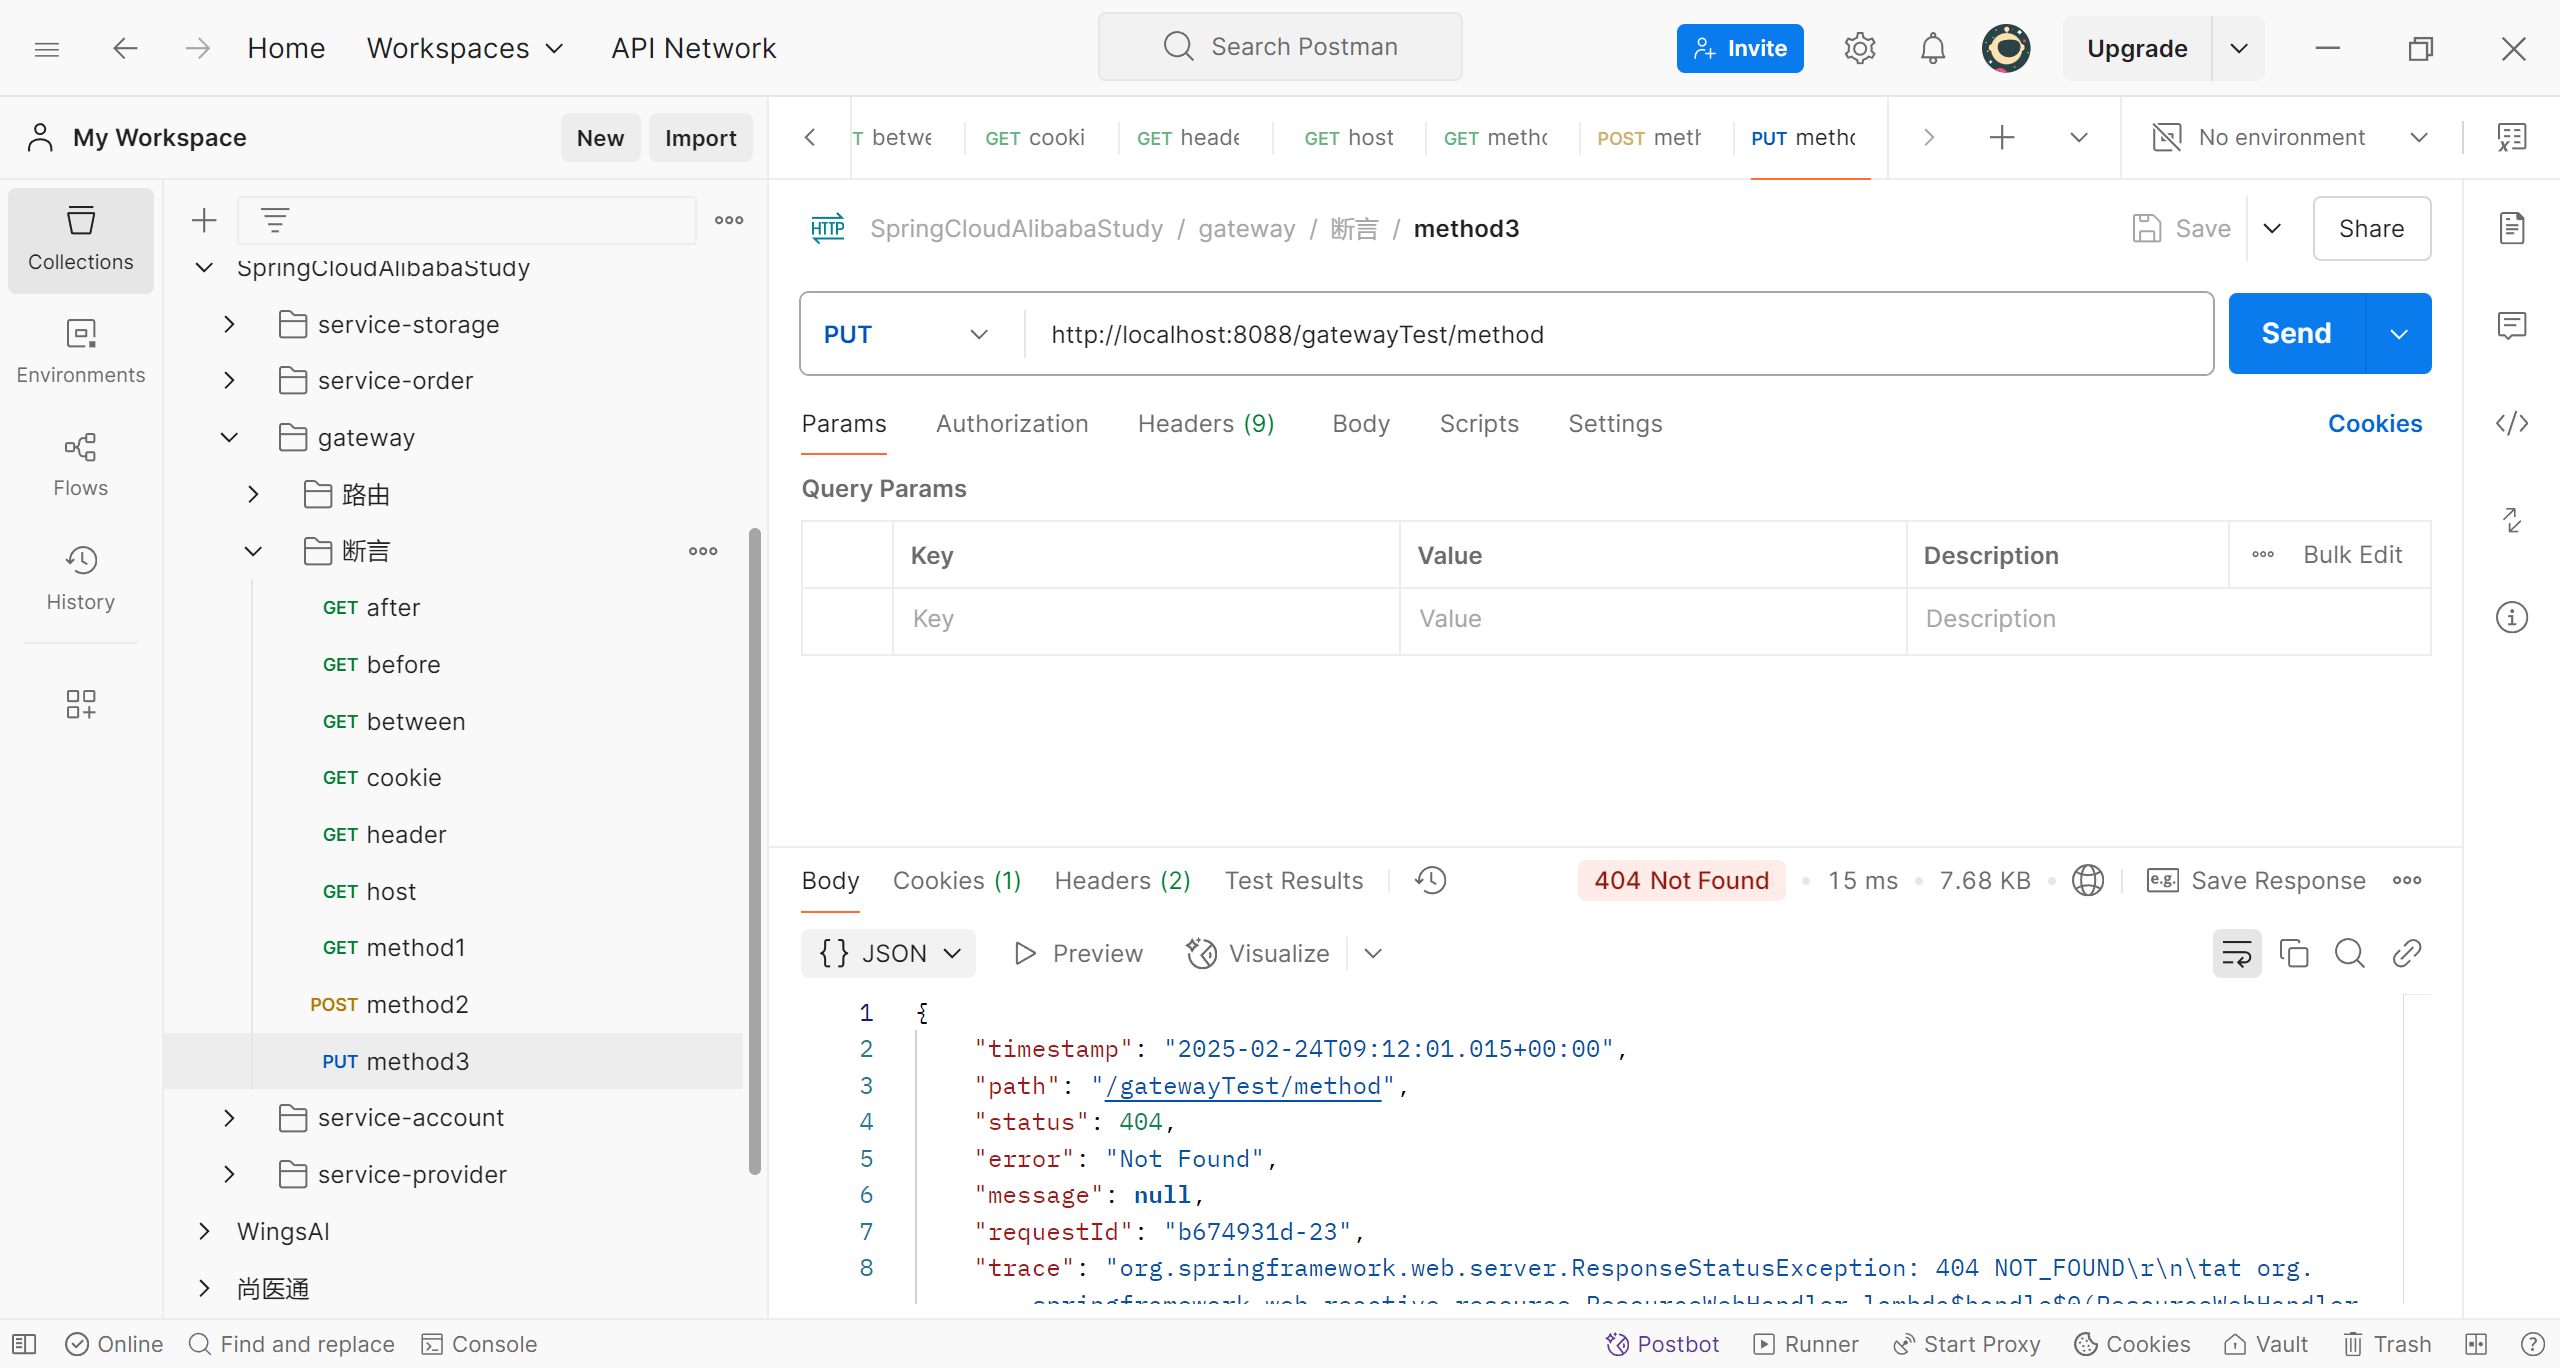Viewport: 2560px width, 1368px height.
Task: Toggle sidebar visibility in status bar
Action: click(x=24, y=1344)
